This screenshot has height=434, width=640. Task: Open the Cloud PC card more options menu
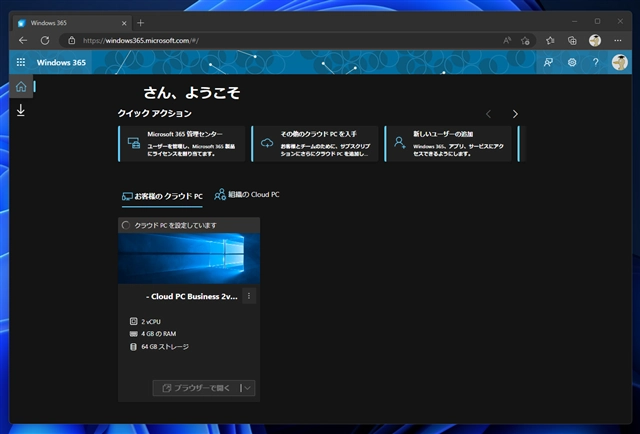249,296
